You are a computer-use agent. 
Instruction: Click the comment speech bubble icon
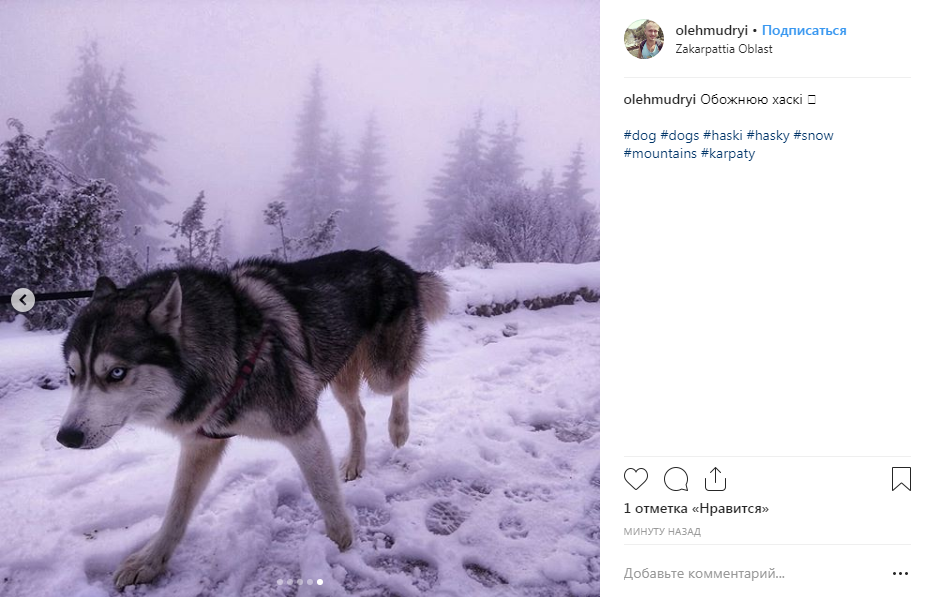point(676,479)
